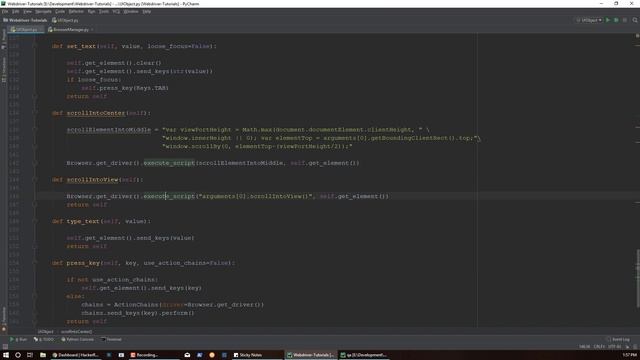Fold the scrollIntoCenter method in gutter
This screenshot has width=640, height=360.
tap(35, 113)
